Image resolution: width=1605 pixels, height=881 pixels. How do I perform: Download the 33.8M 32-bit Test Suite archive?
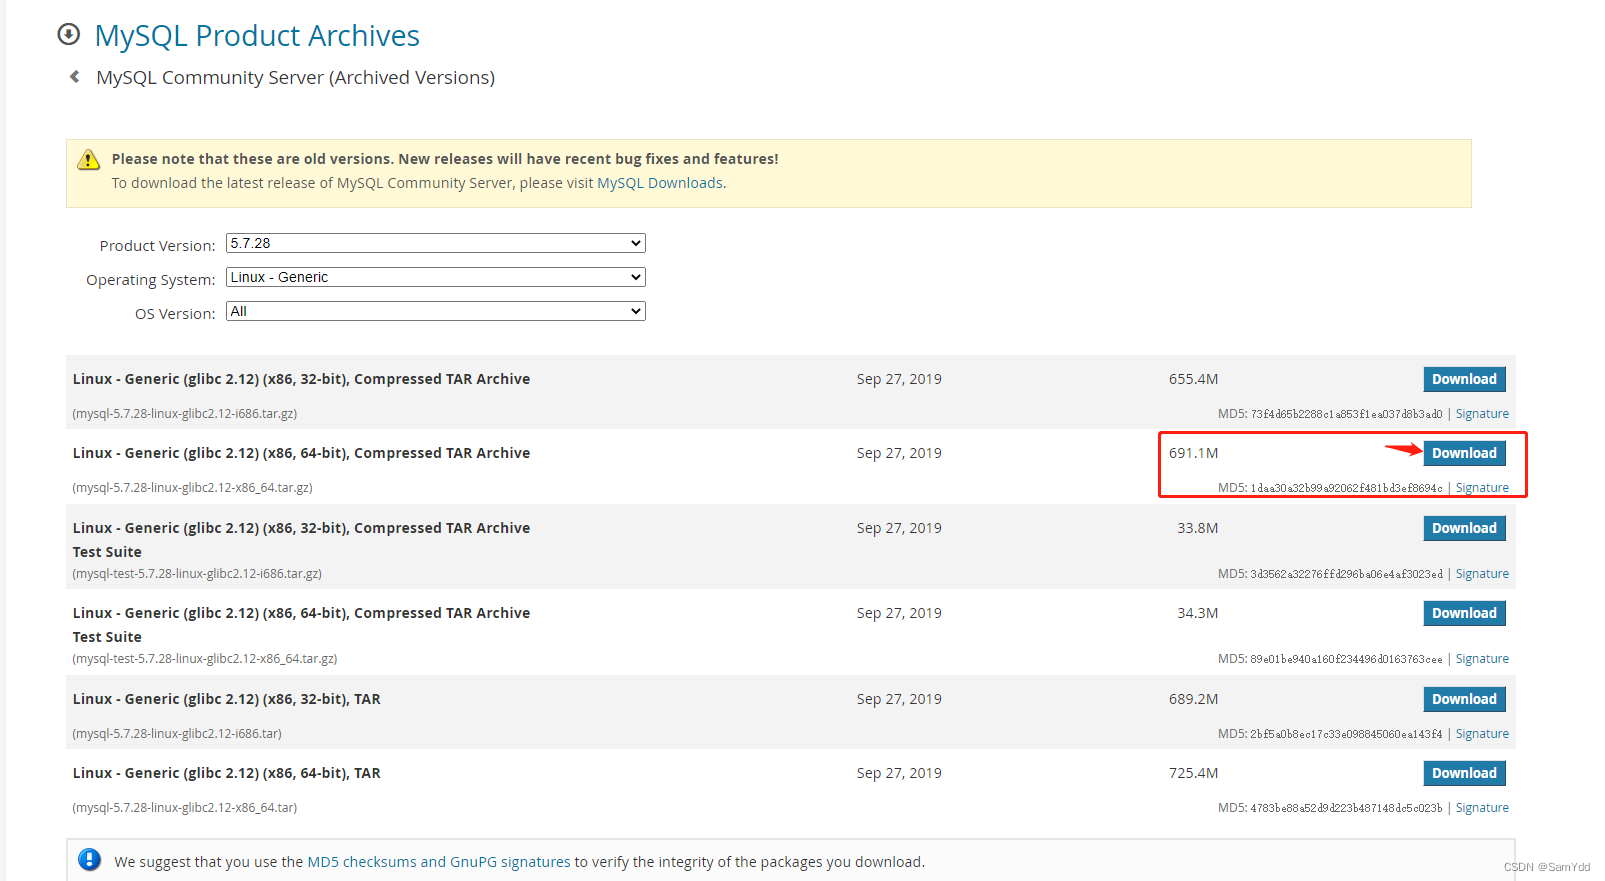(x=1464, y=528)
